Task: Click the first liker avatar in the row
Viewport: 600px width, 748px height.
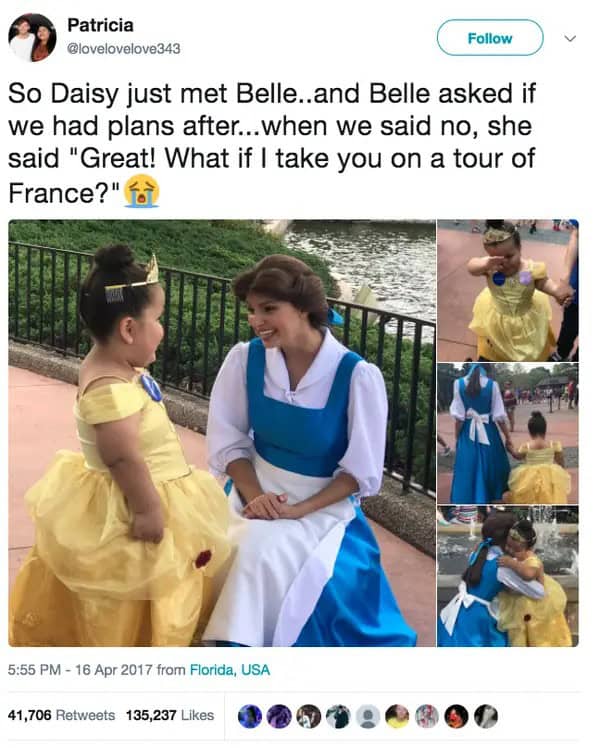Action: coord(250,716)
